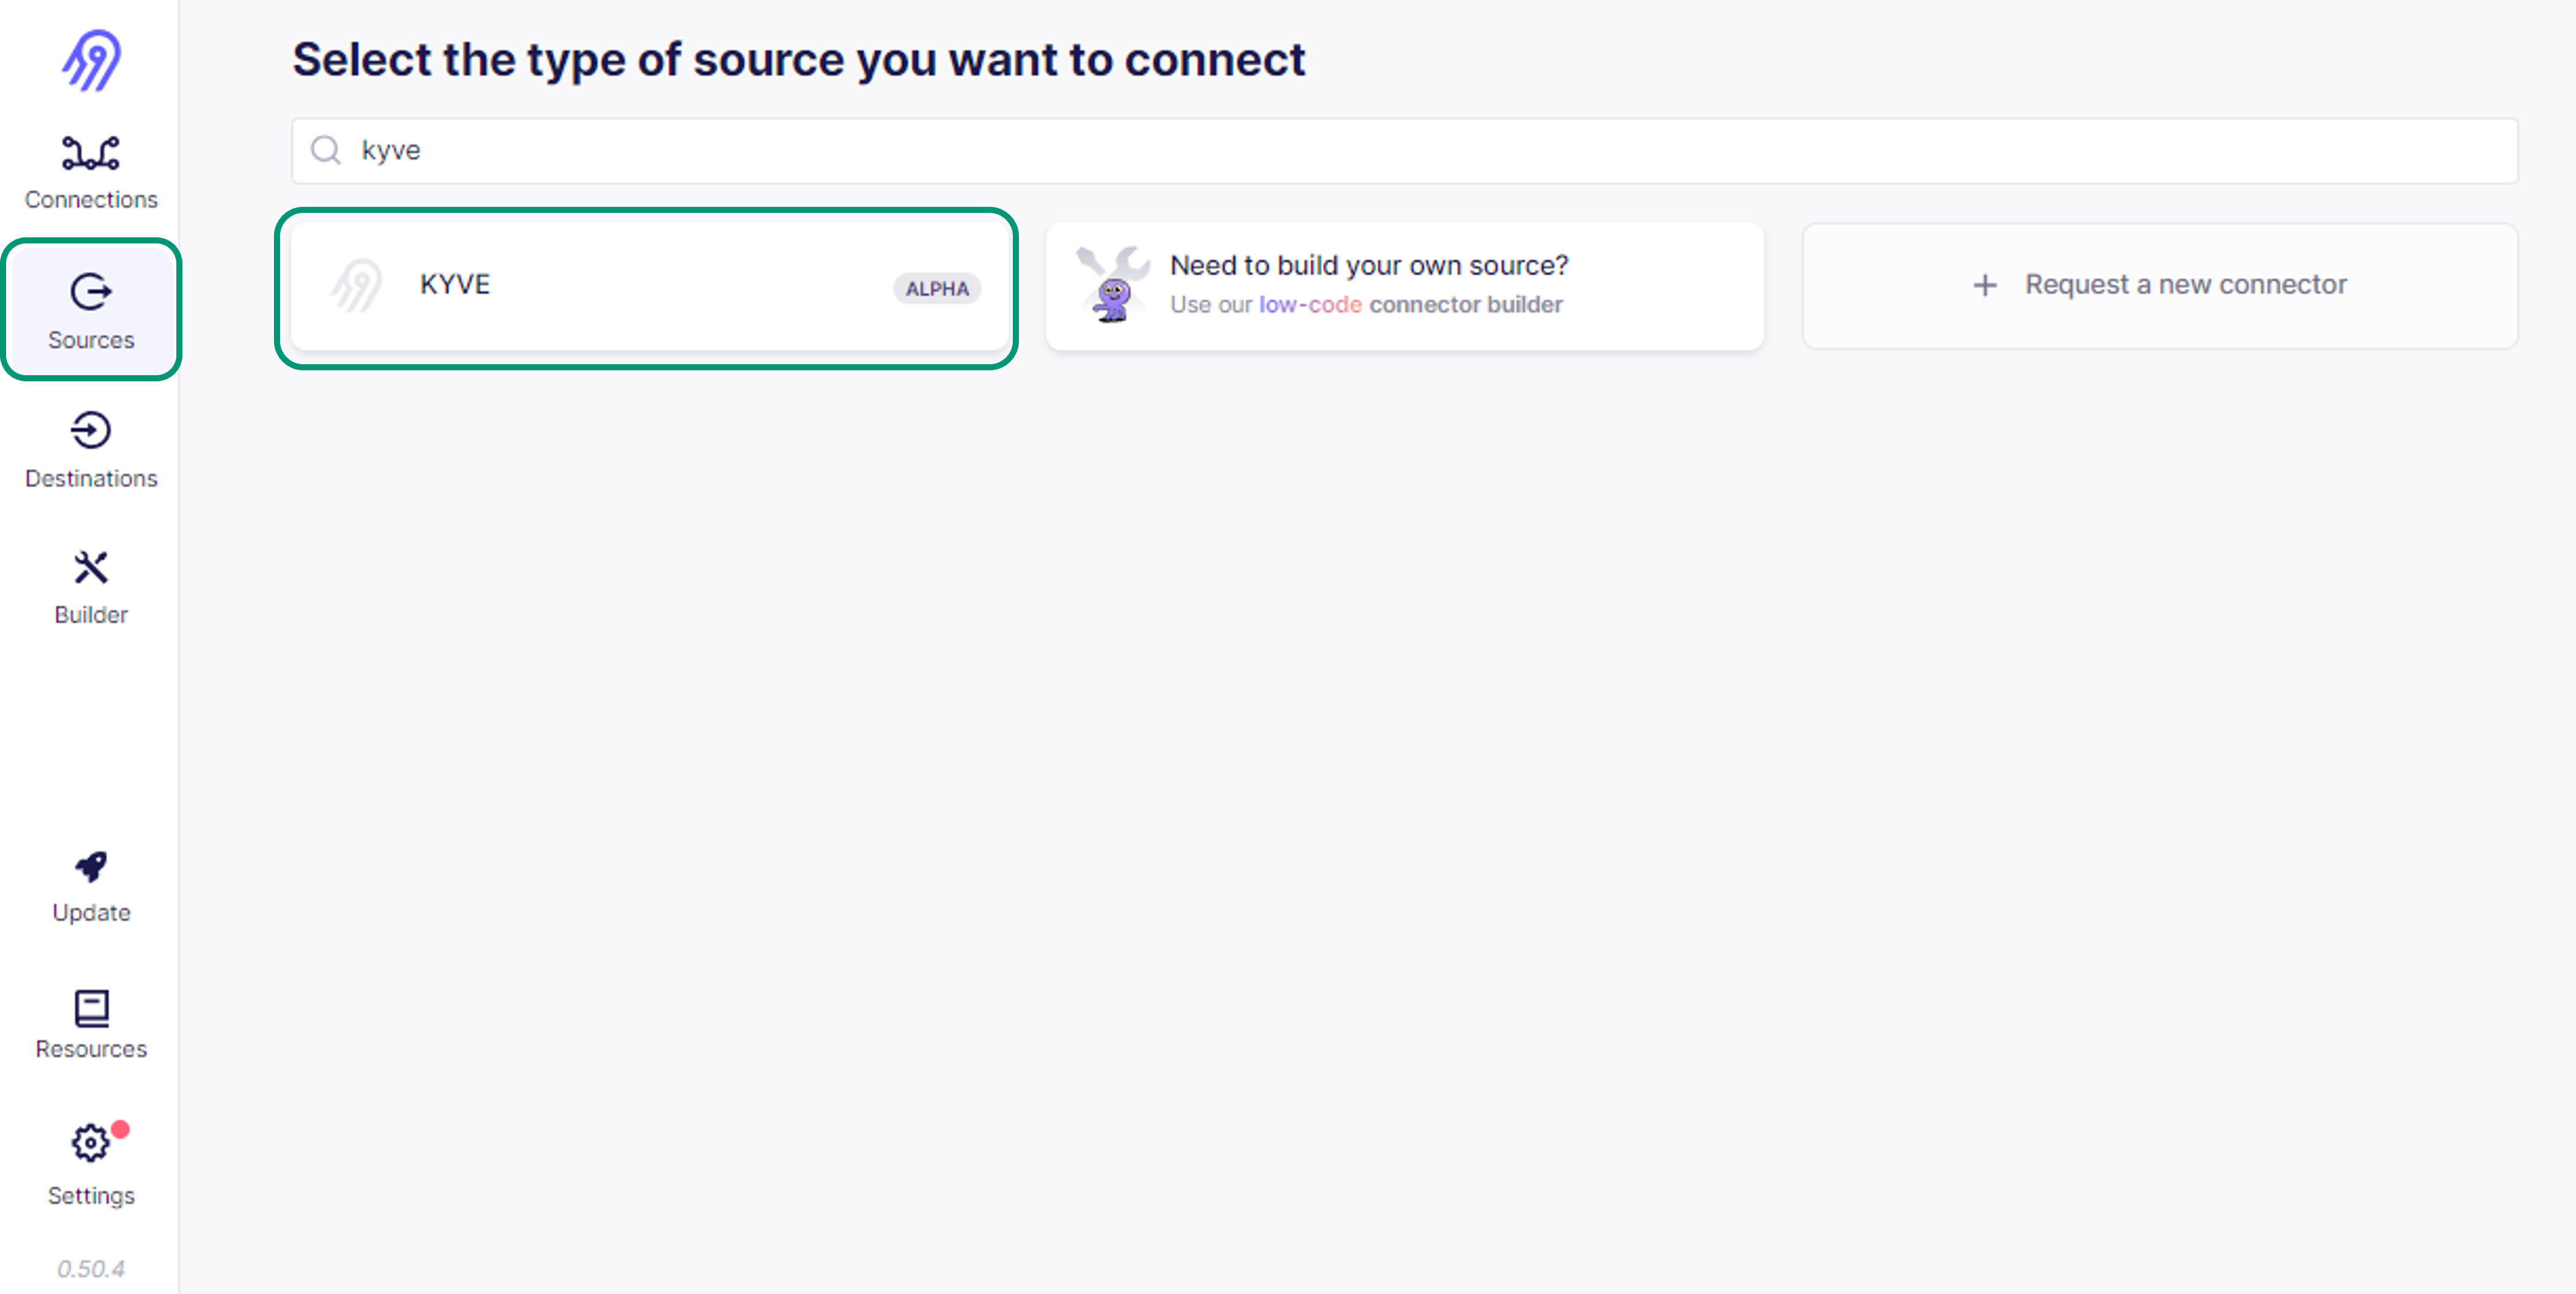Click the Airbyte logo icon
The width and height of the screenshot is (2576, 1294).
[91, 59]
